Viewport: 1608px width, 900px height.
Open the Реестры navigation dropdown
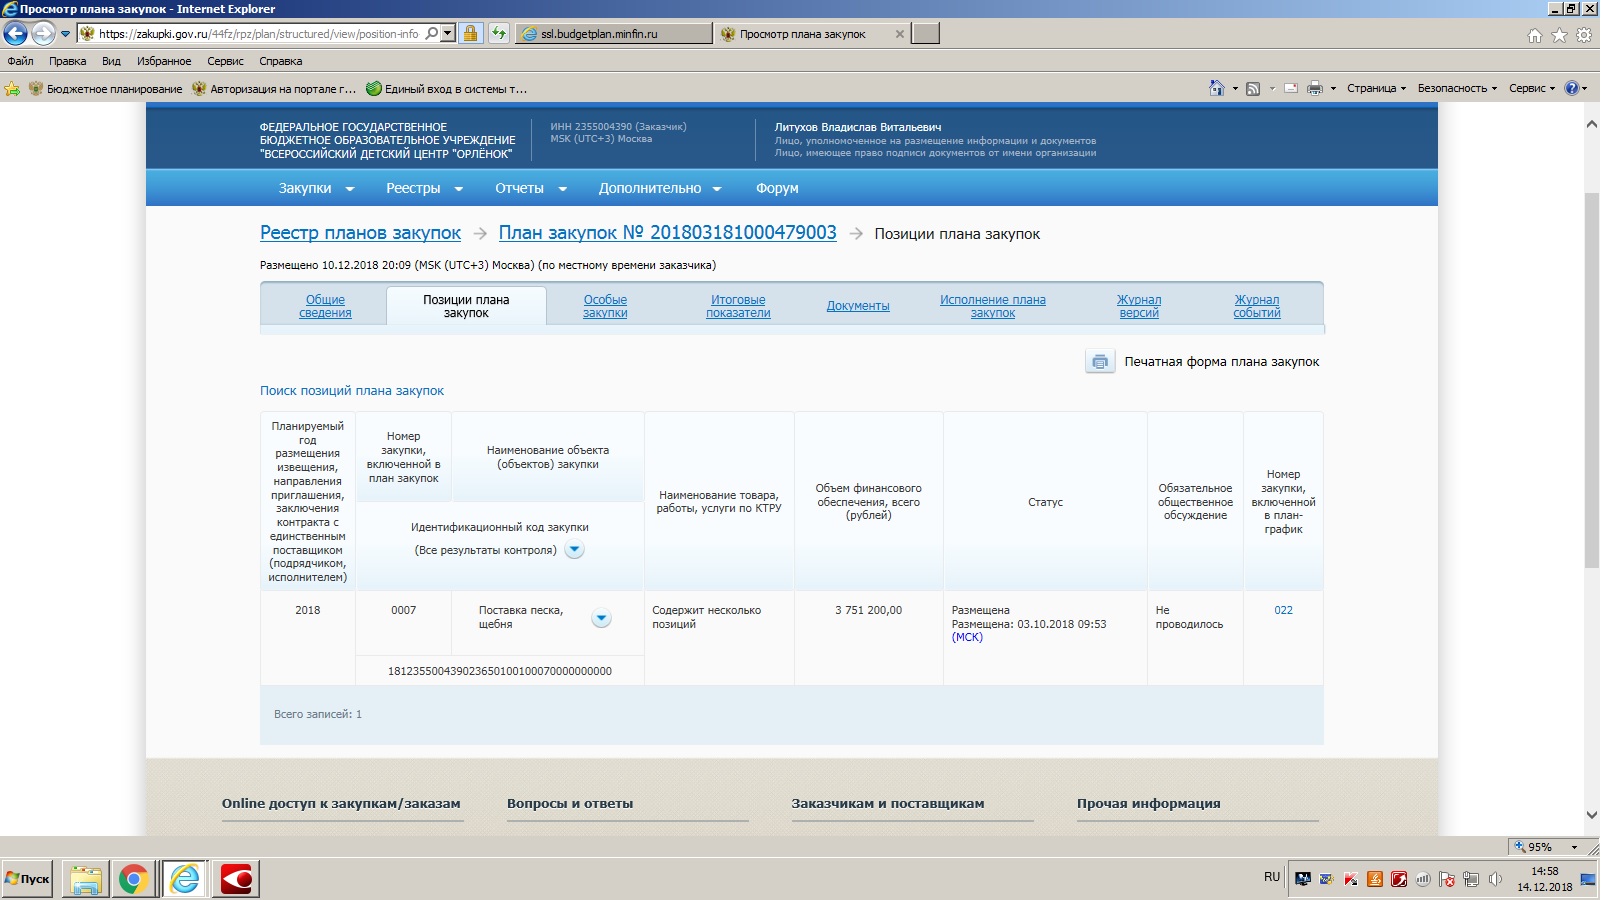point(424,188)
